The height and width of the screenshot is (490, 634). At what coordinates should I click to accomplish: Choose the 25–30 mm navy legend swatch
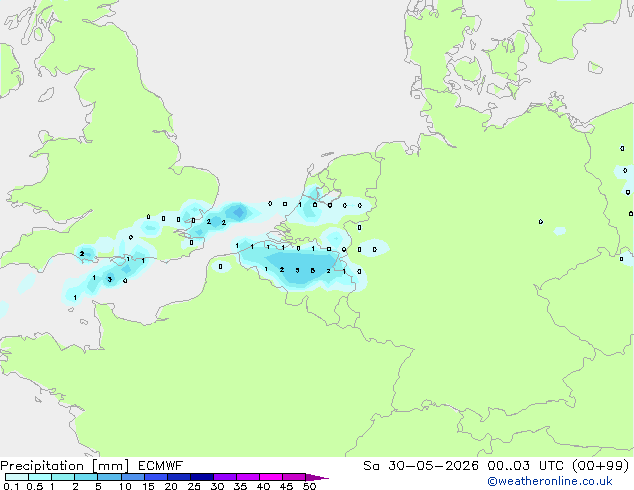[201, 477]
